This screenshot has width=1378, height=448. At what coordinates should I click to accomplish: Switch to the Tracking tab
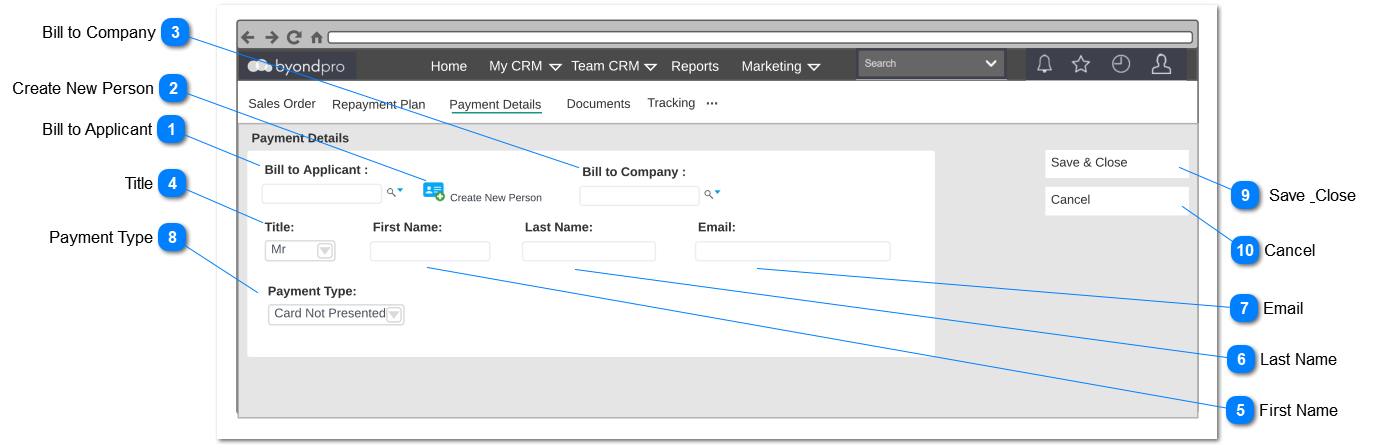(671, 102)
